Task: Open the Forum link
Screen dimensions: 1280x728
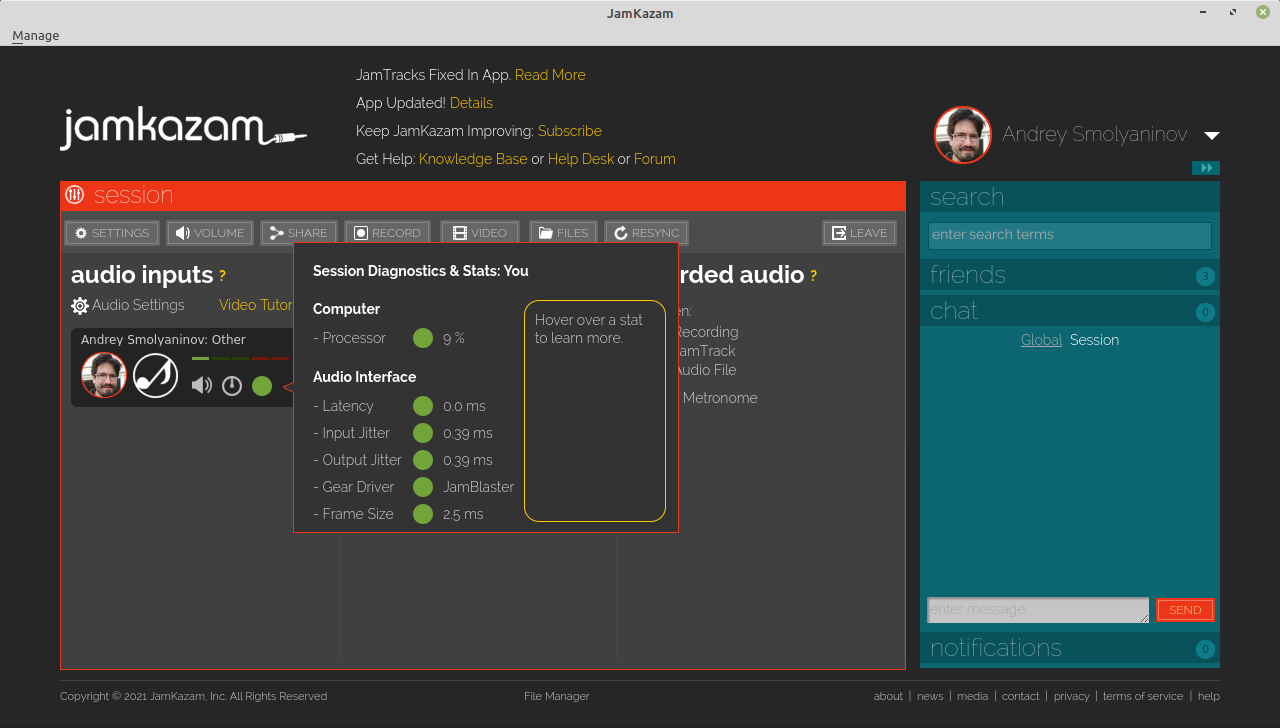Action: coord(655,159)
